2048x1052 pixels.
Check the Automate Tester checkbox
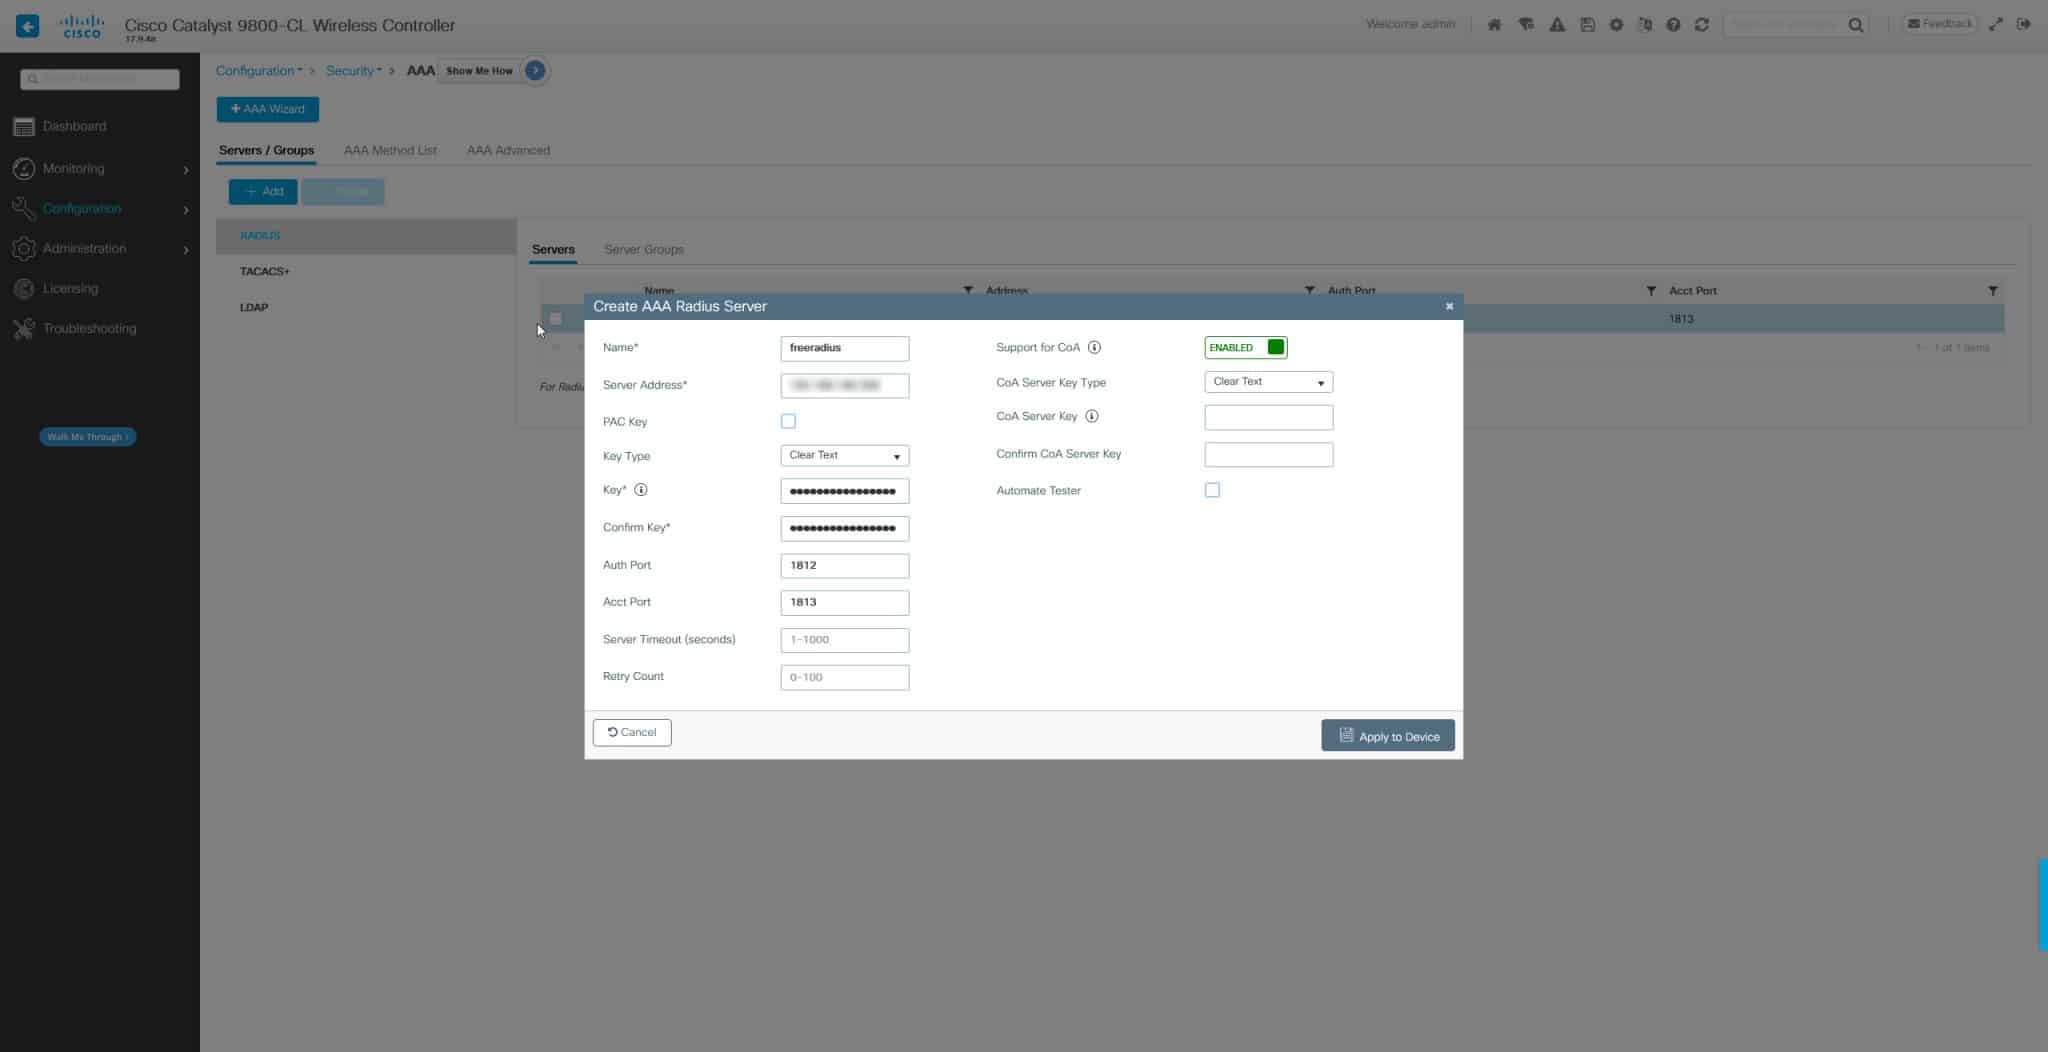pos(1212,490)
